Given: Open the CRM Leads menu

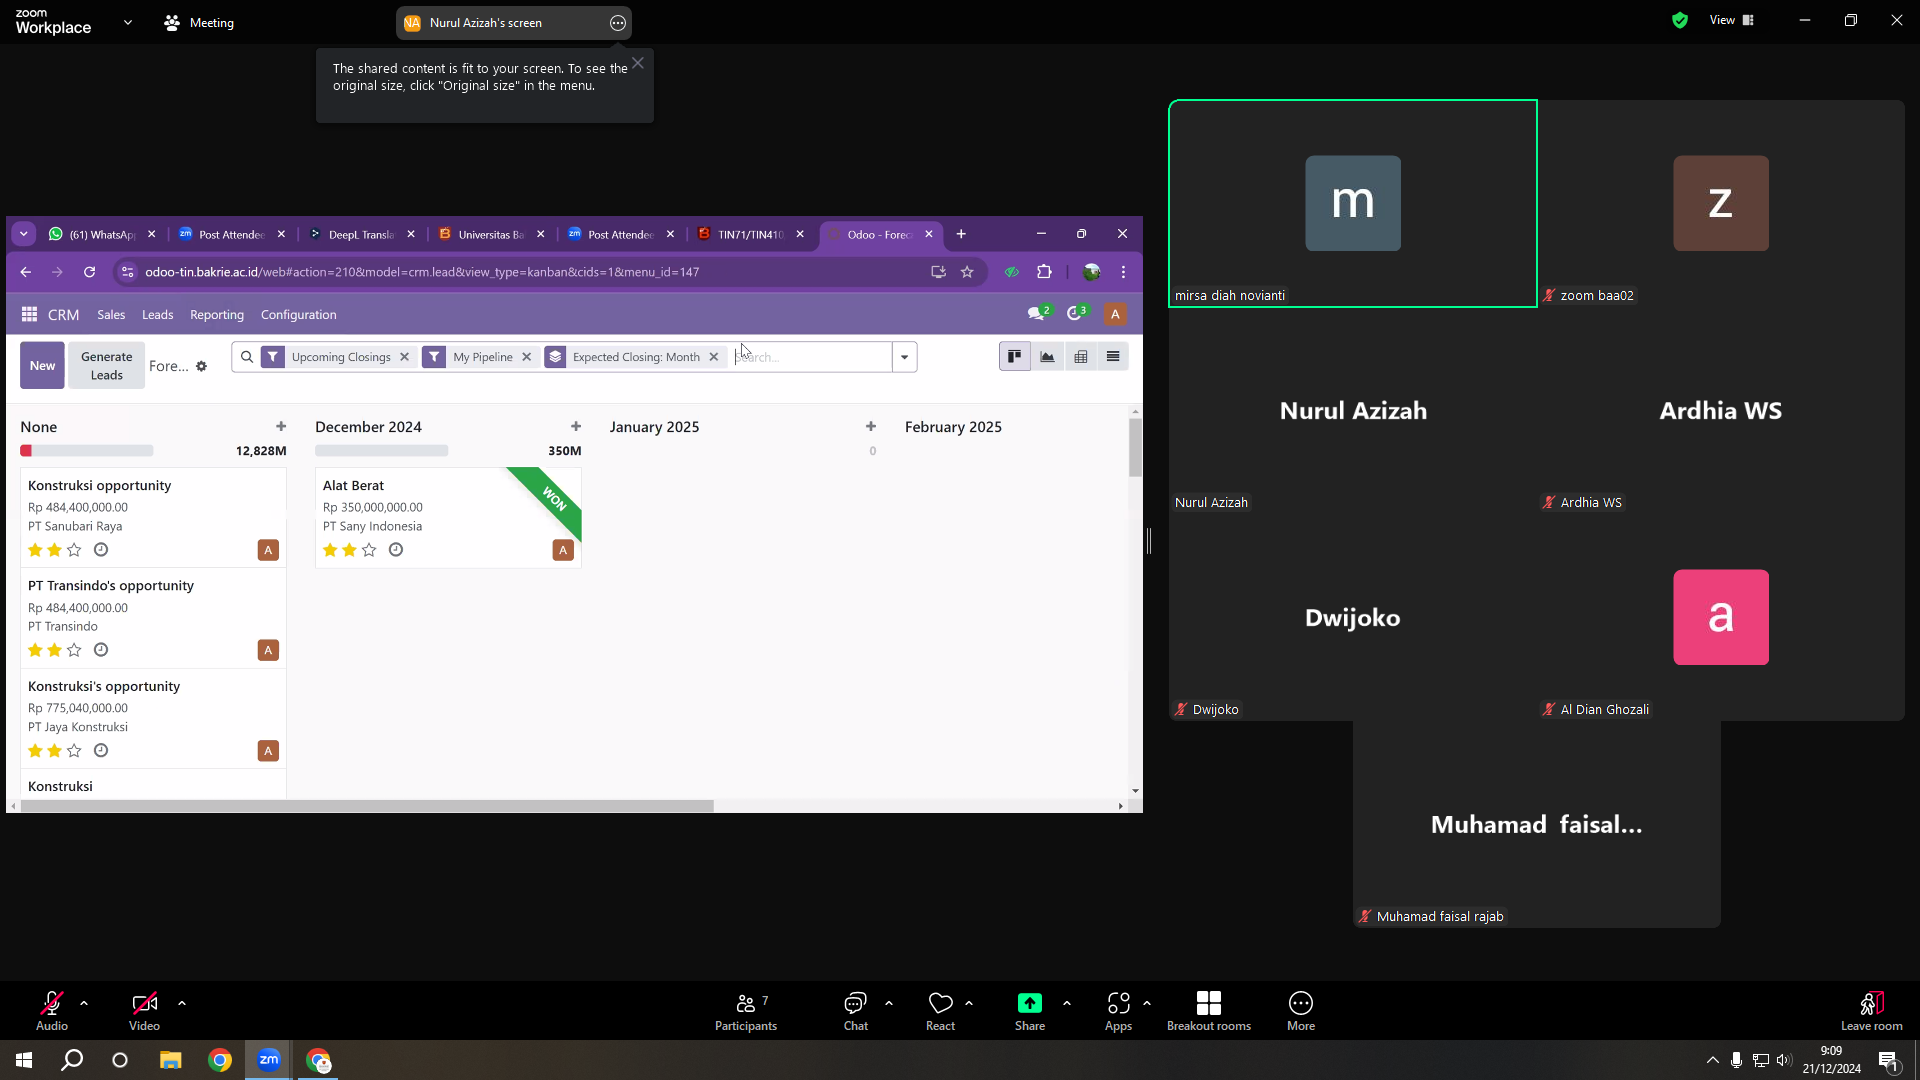Looking at the screenshot, I should click(157, 315).
